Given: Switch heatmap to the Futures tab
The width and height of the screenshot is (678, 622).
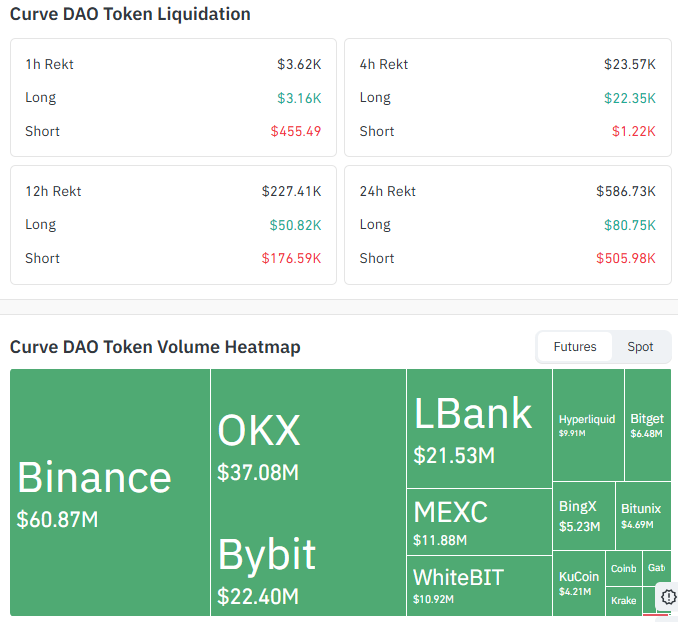Looking at the screenshot, I should point(575,346).
